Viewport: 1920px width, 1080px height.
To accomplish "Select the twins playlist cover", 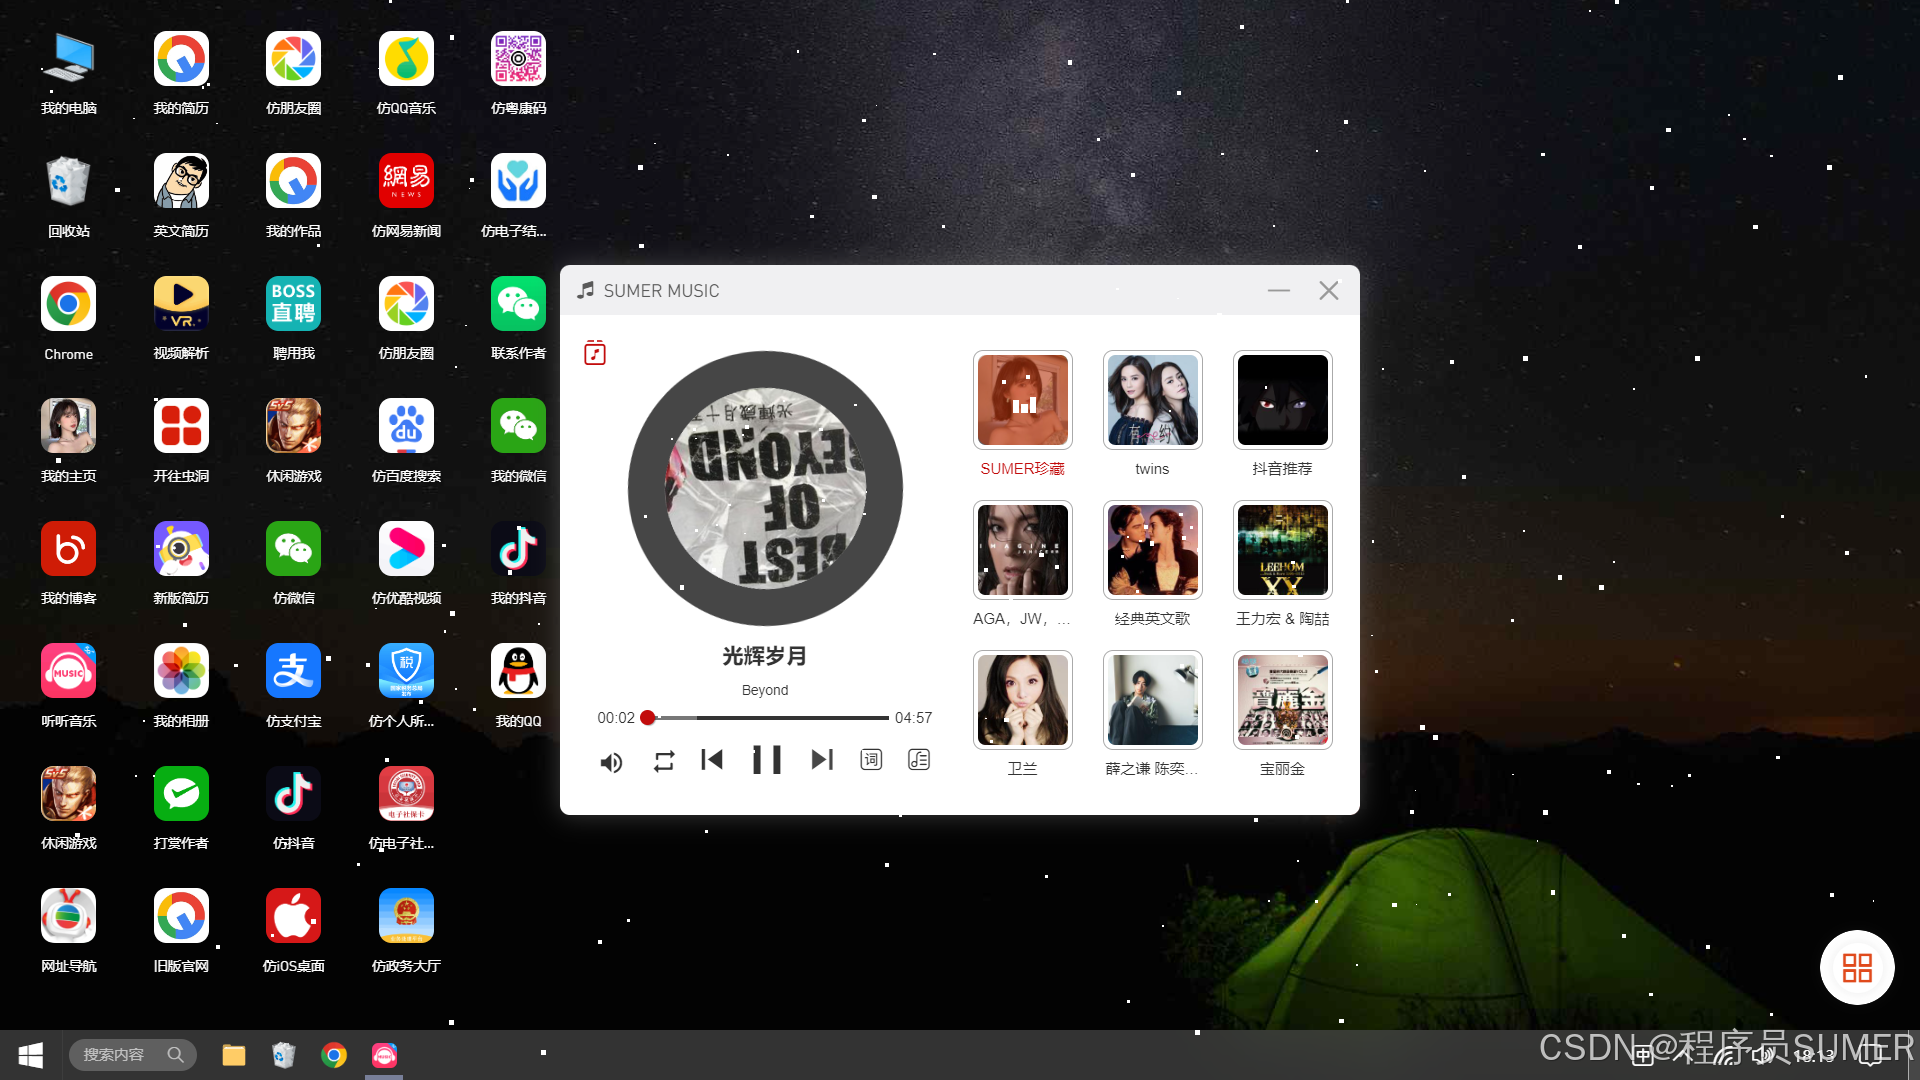I will 1152,400.
